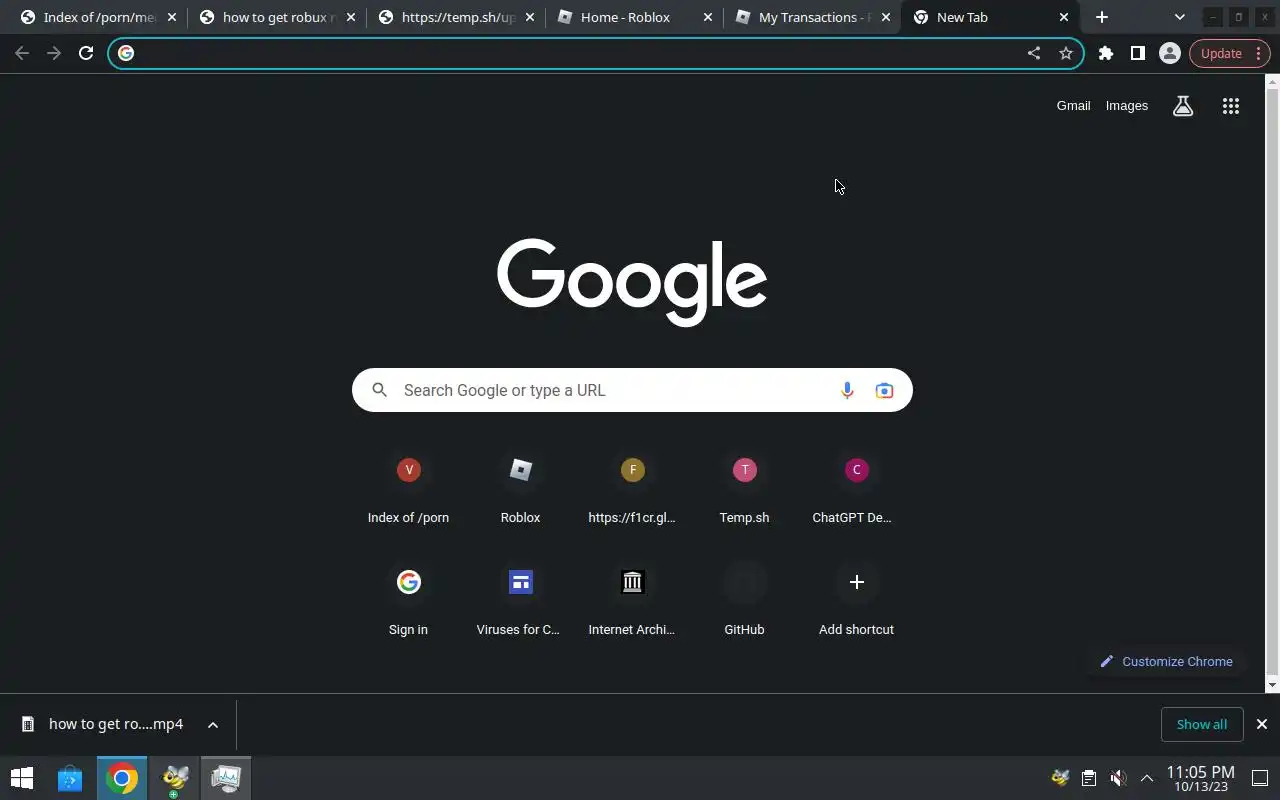Open monitor app icon in taskbar

pyautogui.click(x=226, y=778)
